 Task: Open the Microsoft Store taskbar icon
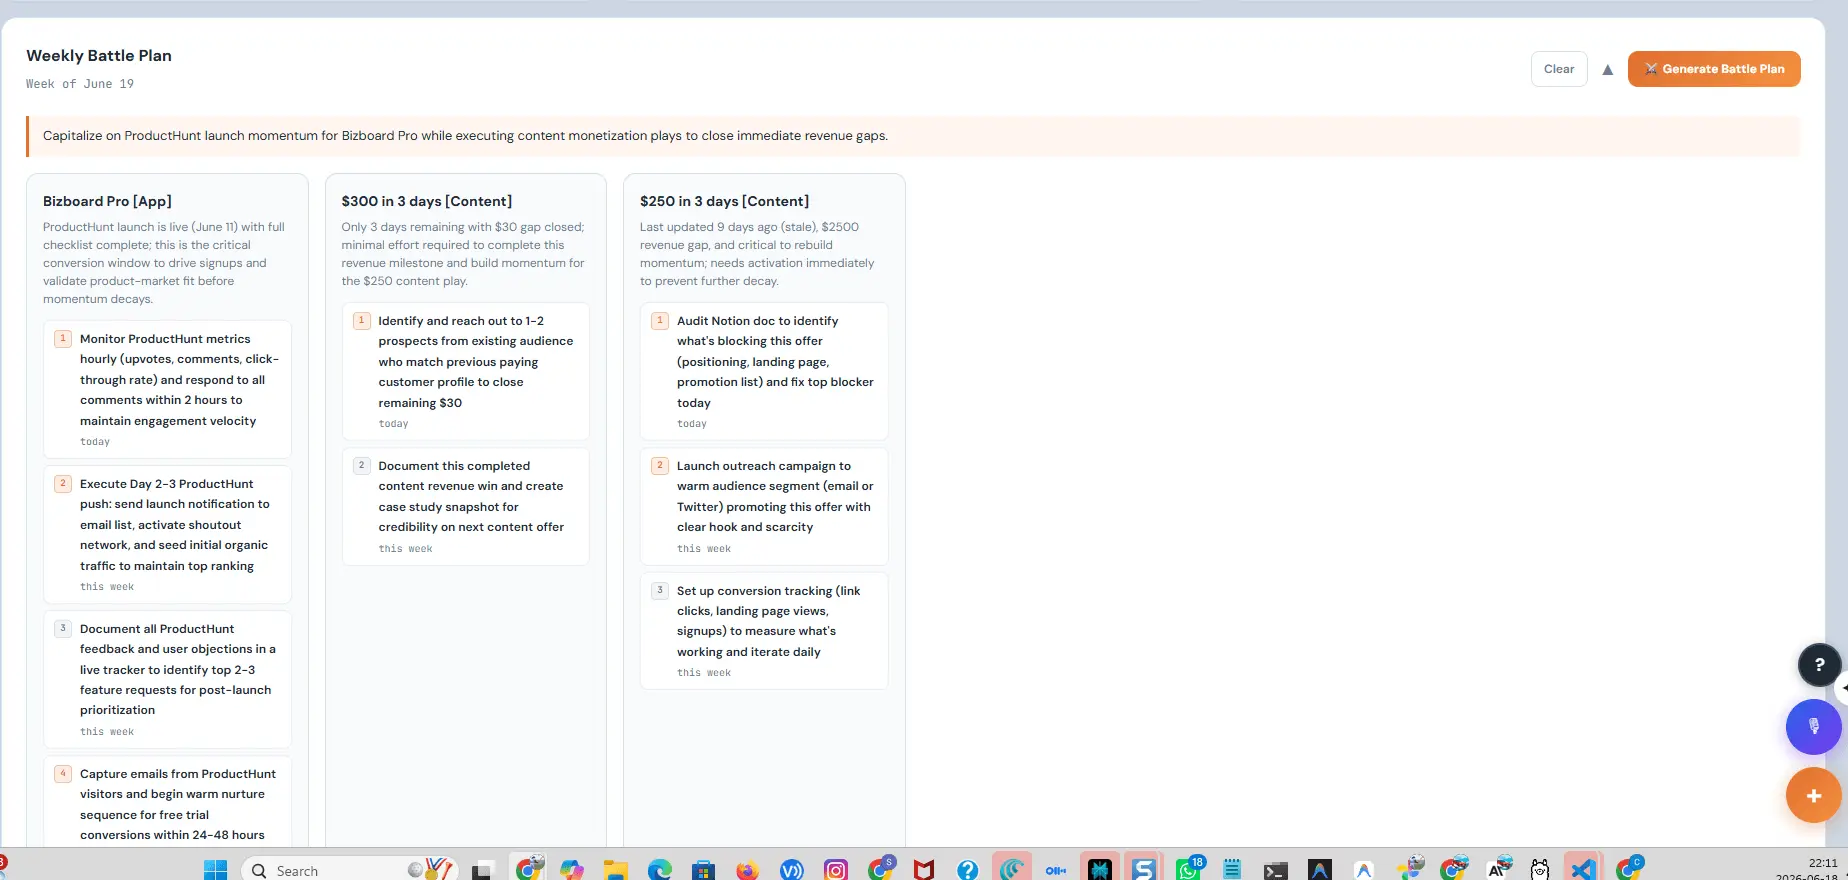pyautogui.click(x=704, y=870)
